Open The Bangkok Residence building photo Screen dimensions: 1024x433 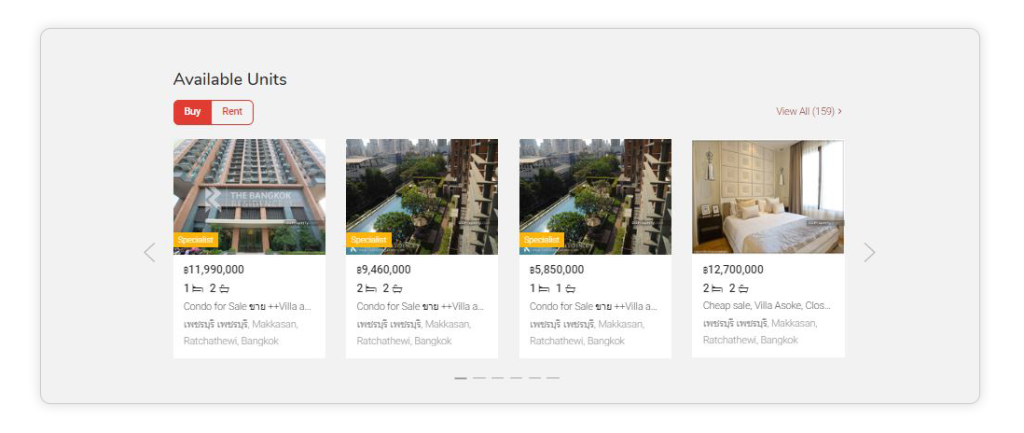pyautogui.click(x=249, y=196)
